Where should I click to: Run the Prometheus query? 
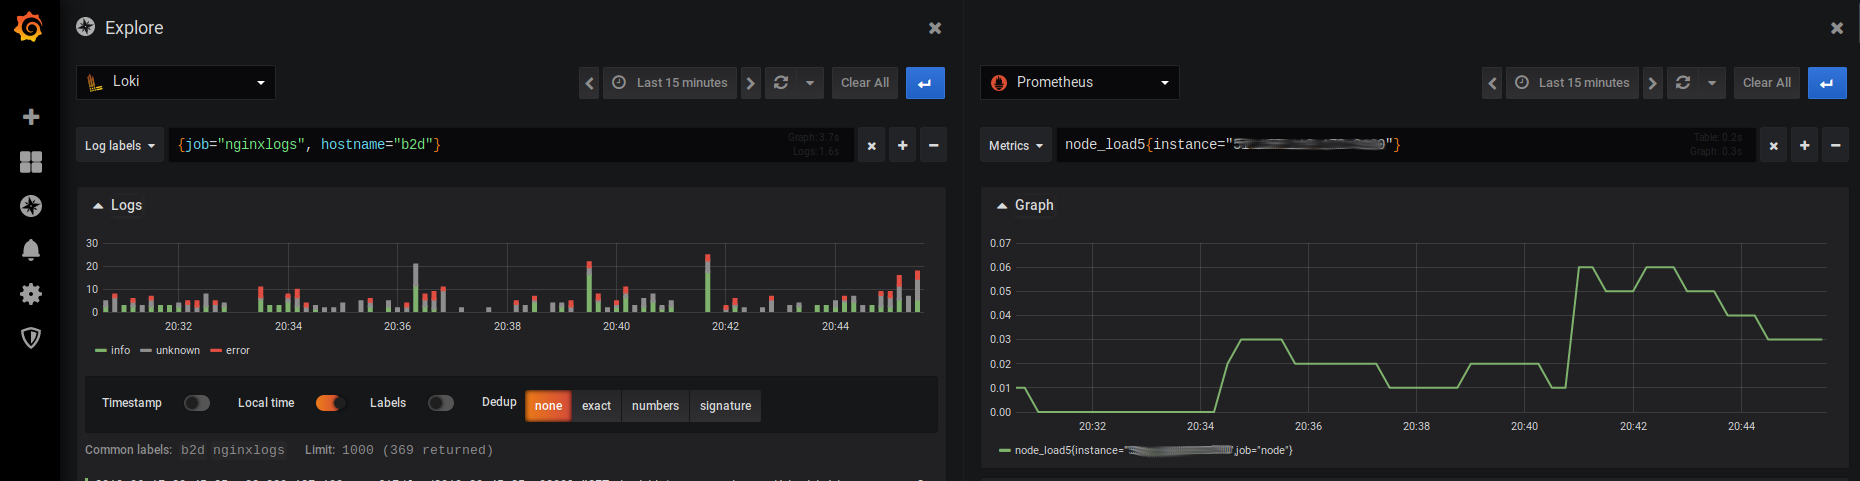[1827, 83]
